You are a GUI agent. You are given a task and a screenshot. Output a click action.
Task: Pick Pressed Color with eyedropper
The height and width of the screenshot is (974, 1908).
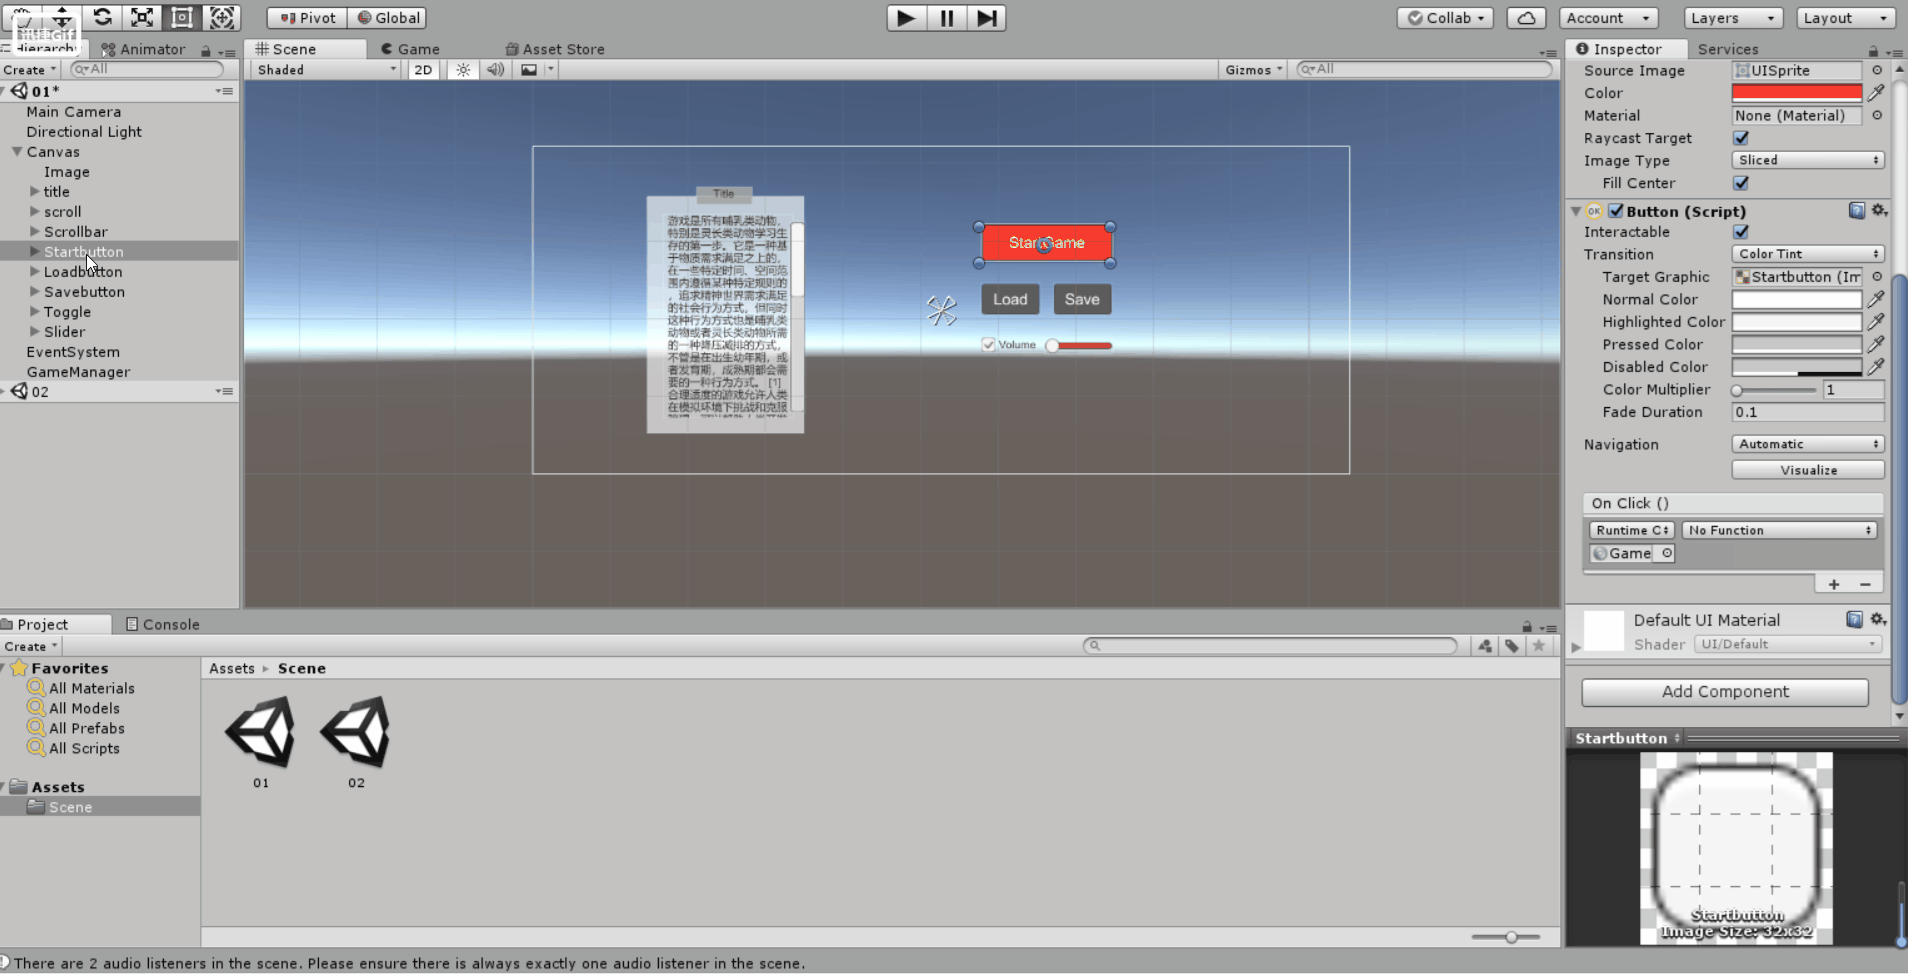click(x=1876, y=344)
